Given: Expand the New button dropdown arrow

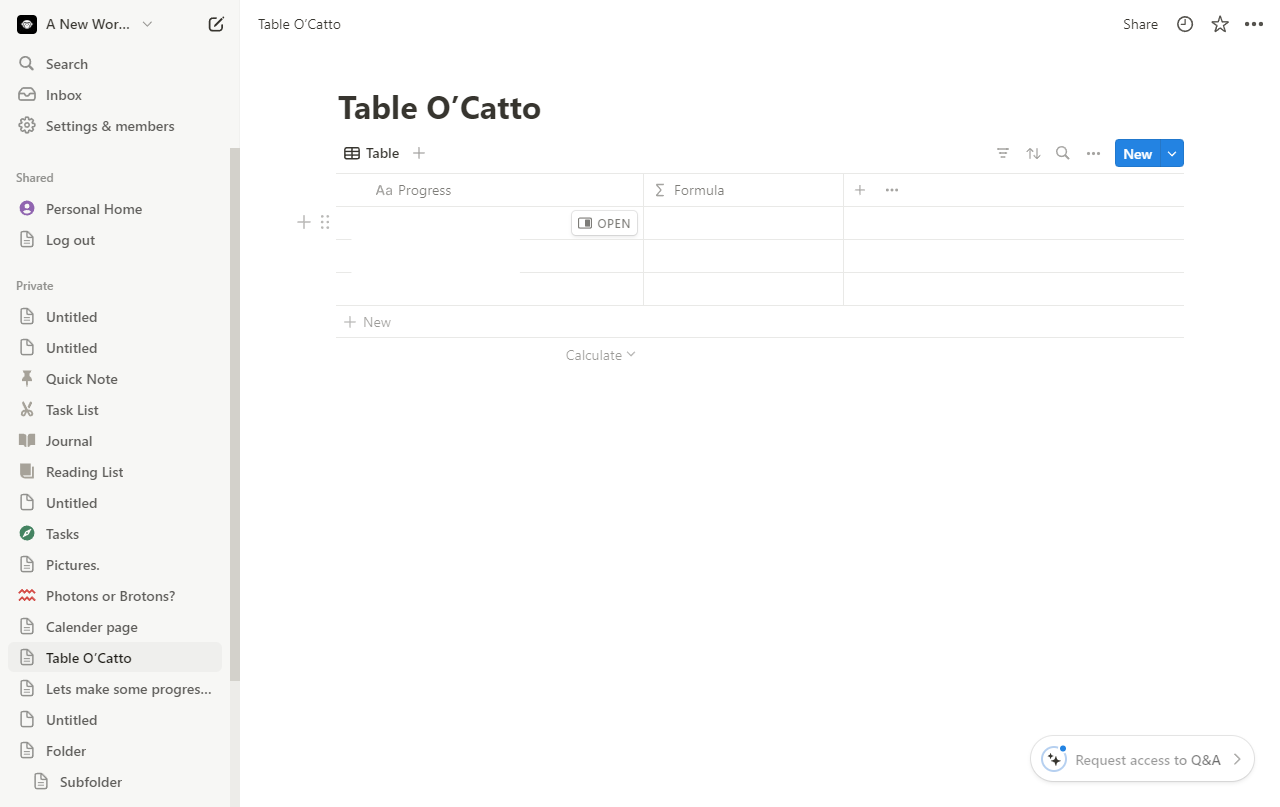Looking at the screenshot, I should [x=1172, y=153].
